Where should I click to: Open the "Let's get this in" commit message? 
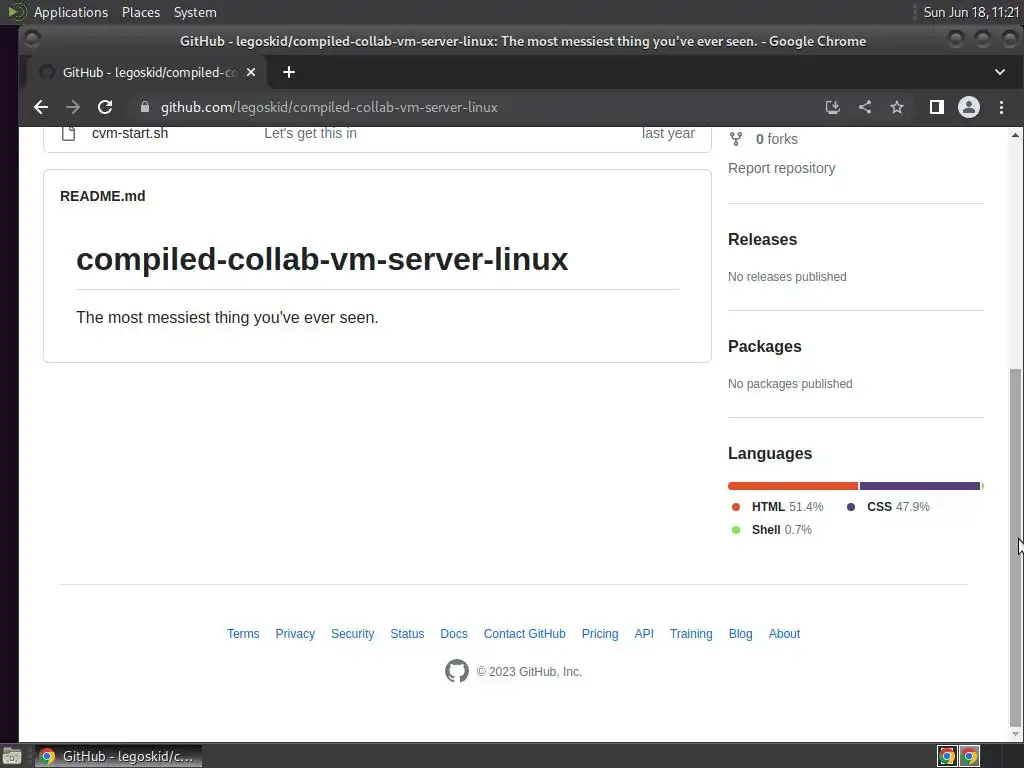click(310, 133)
